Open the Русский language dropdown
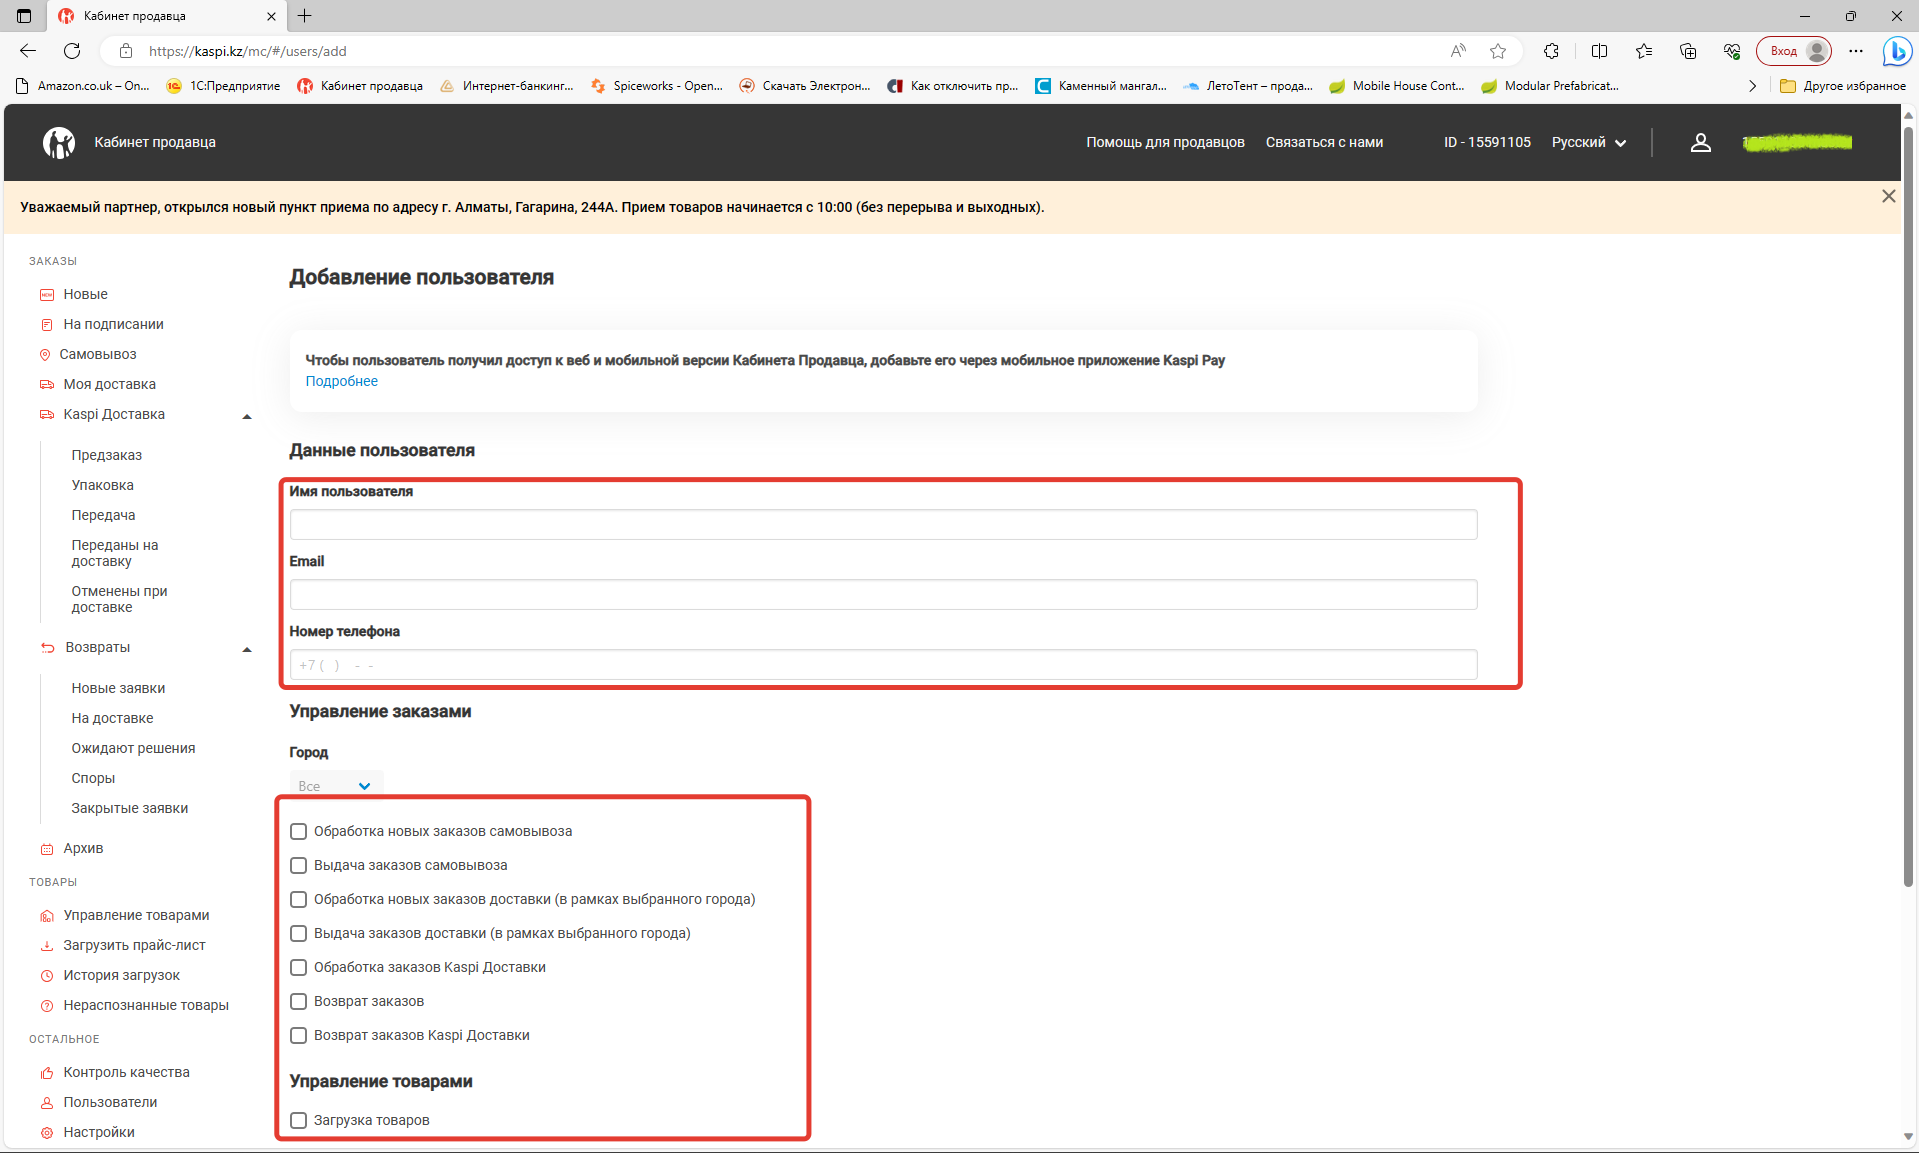Screen dimensions: 1919x1153 [1588, 143]
